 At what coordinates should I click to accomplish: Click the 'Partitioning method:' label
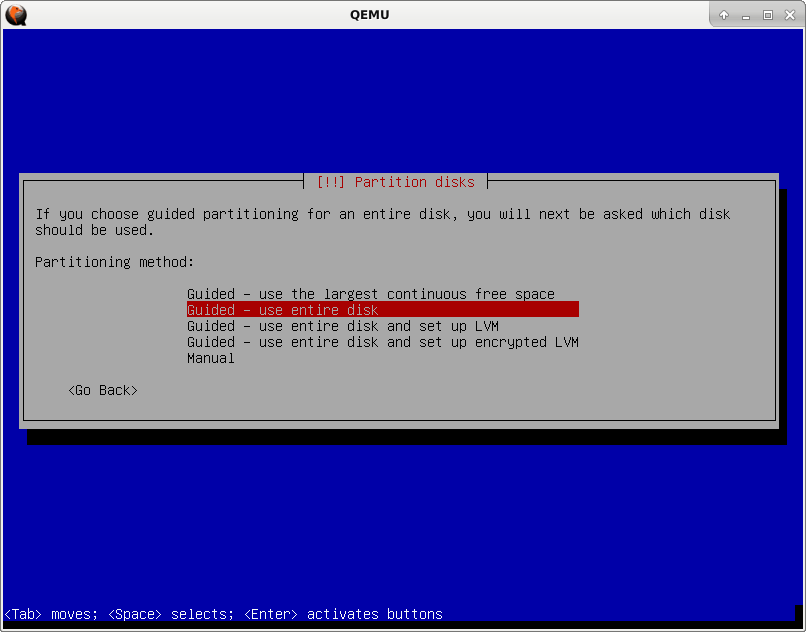(115, 262)
